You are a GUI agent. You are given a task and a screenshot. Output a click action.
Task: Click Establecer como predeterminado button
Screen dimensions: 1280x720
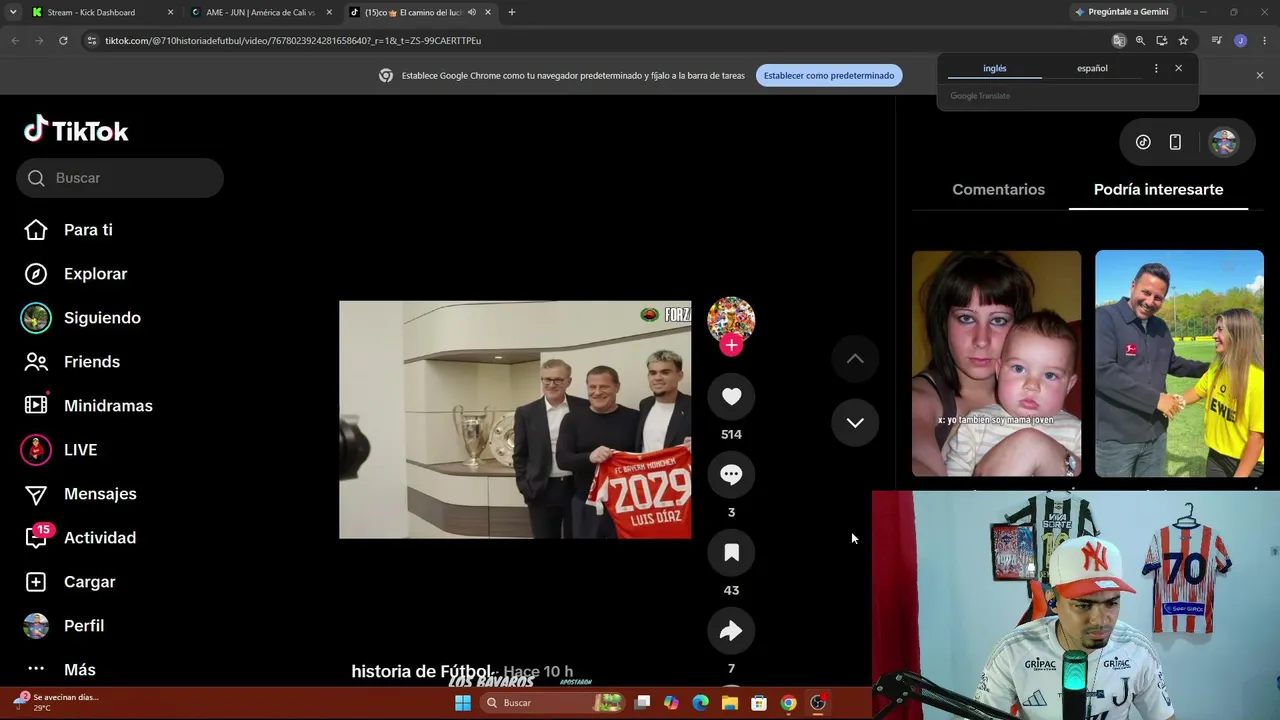coord(829,75)
